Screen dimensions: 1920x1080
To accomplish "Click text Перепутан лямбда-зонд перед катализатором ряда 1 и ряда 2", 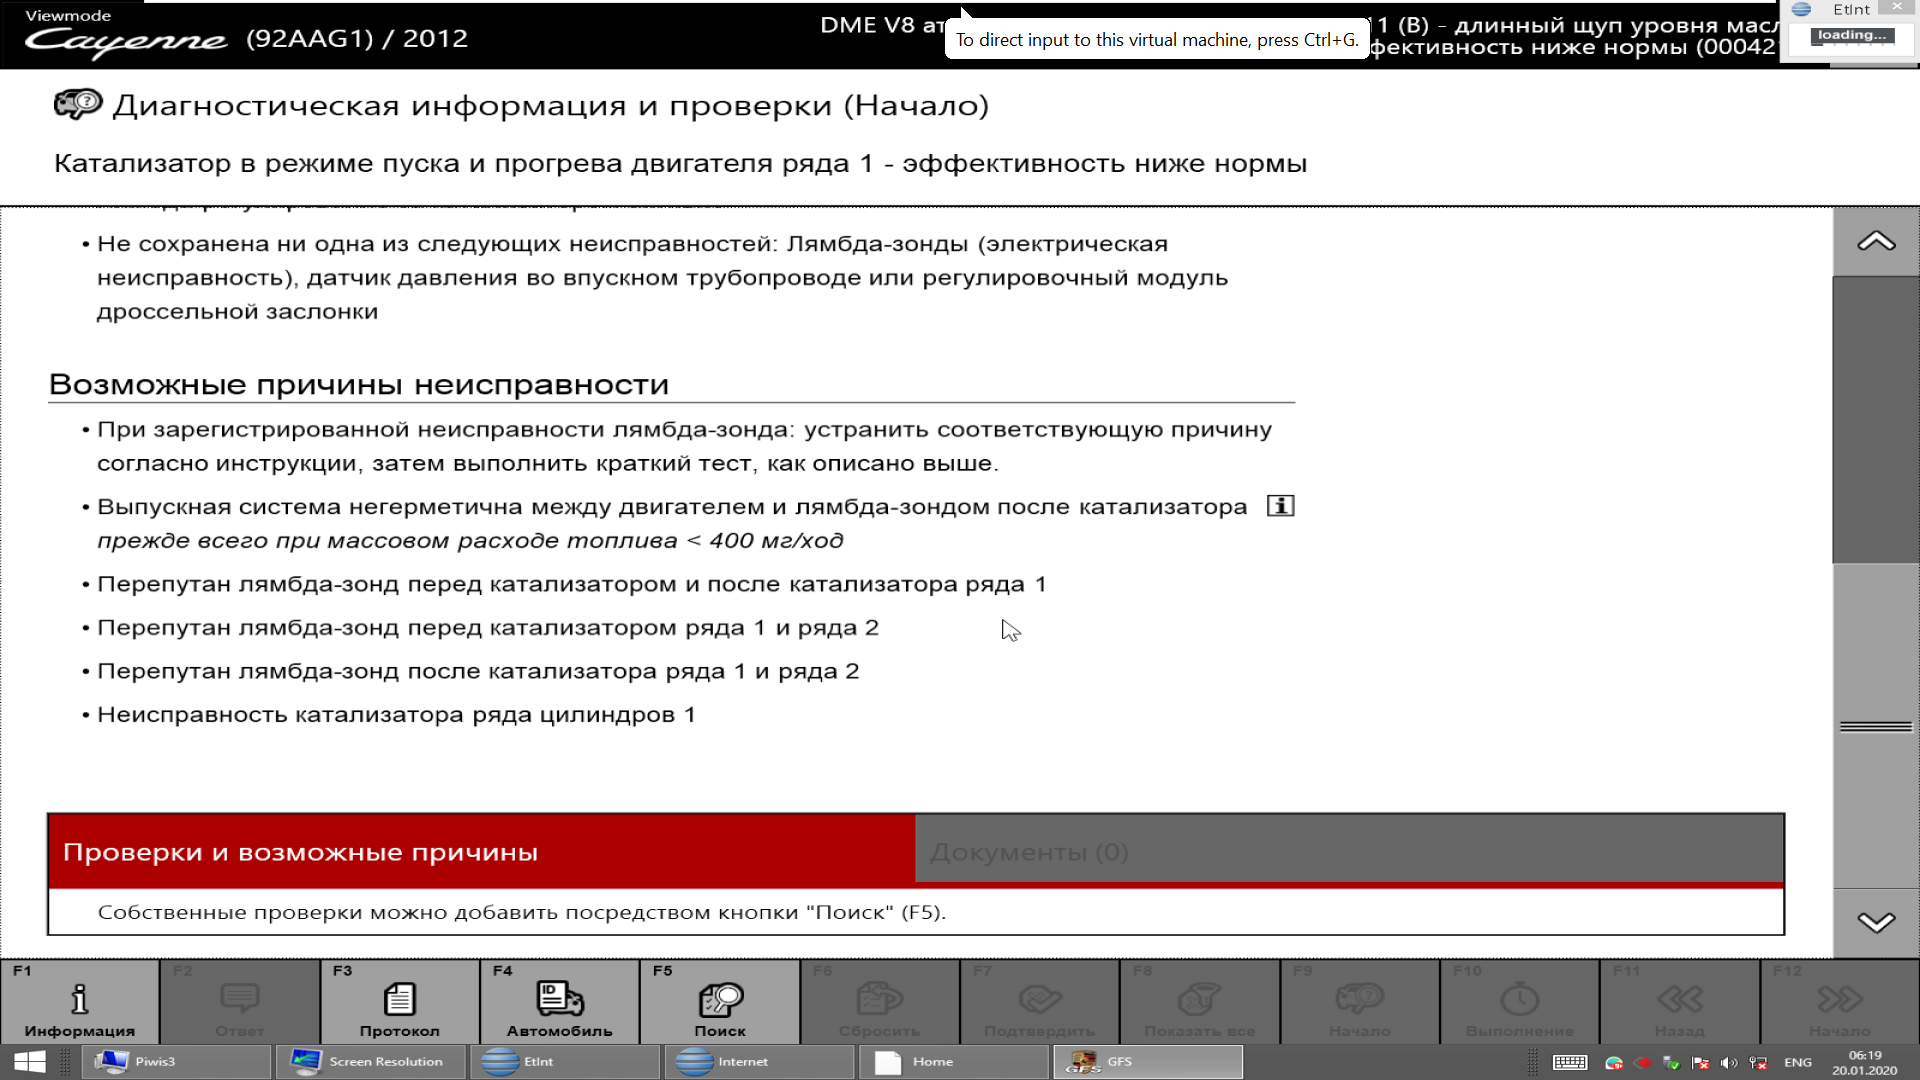I will [488, 628].
